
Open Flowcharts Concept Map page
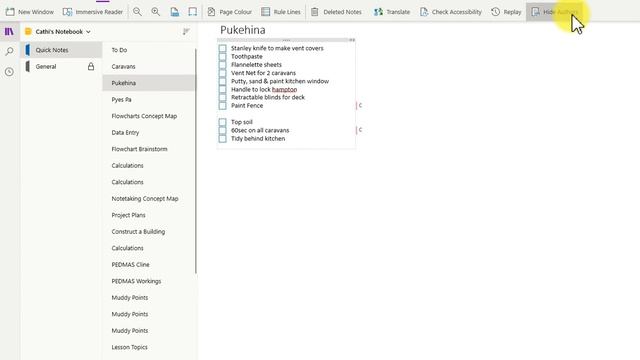149,116
